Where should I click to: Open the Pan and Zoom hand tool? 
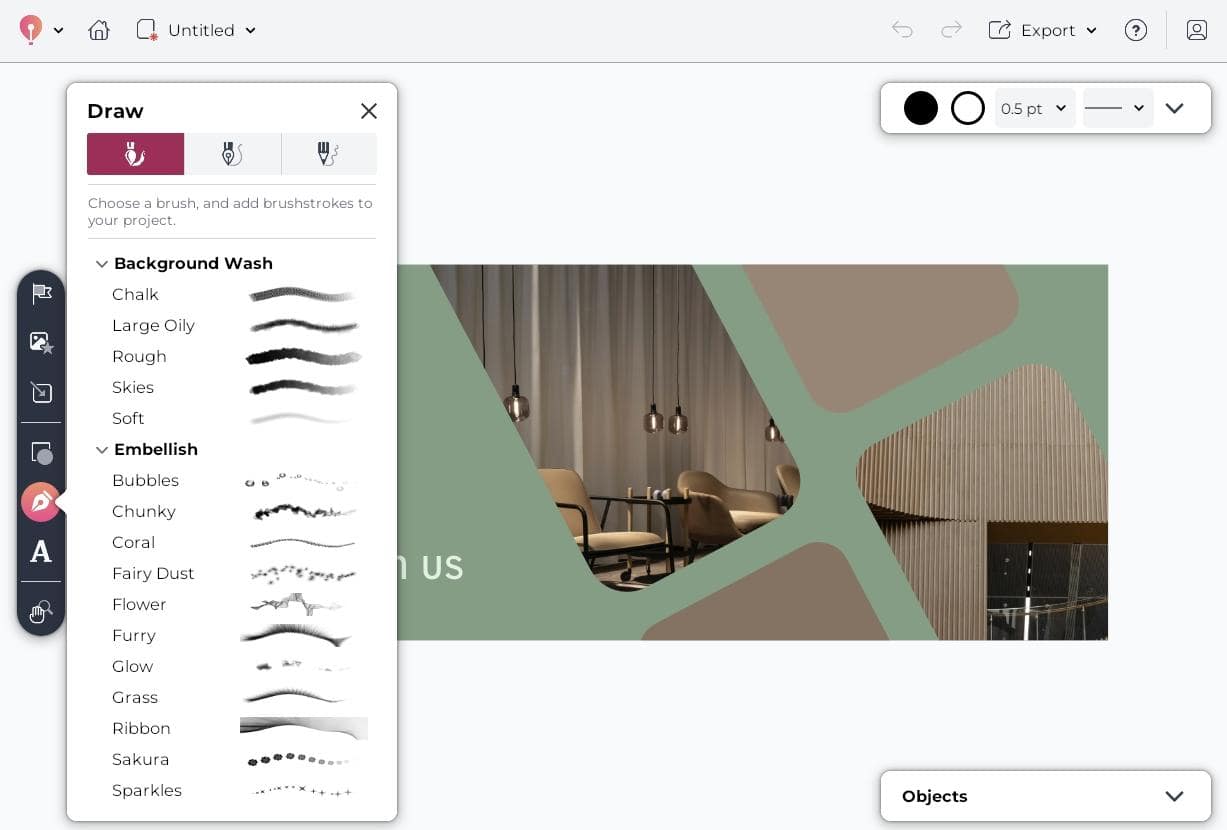41,611
